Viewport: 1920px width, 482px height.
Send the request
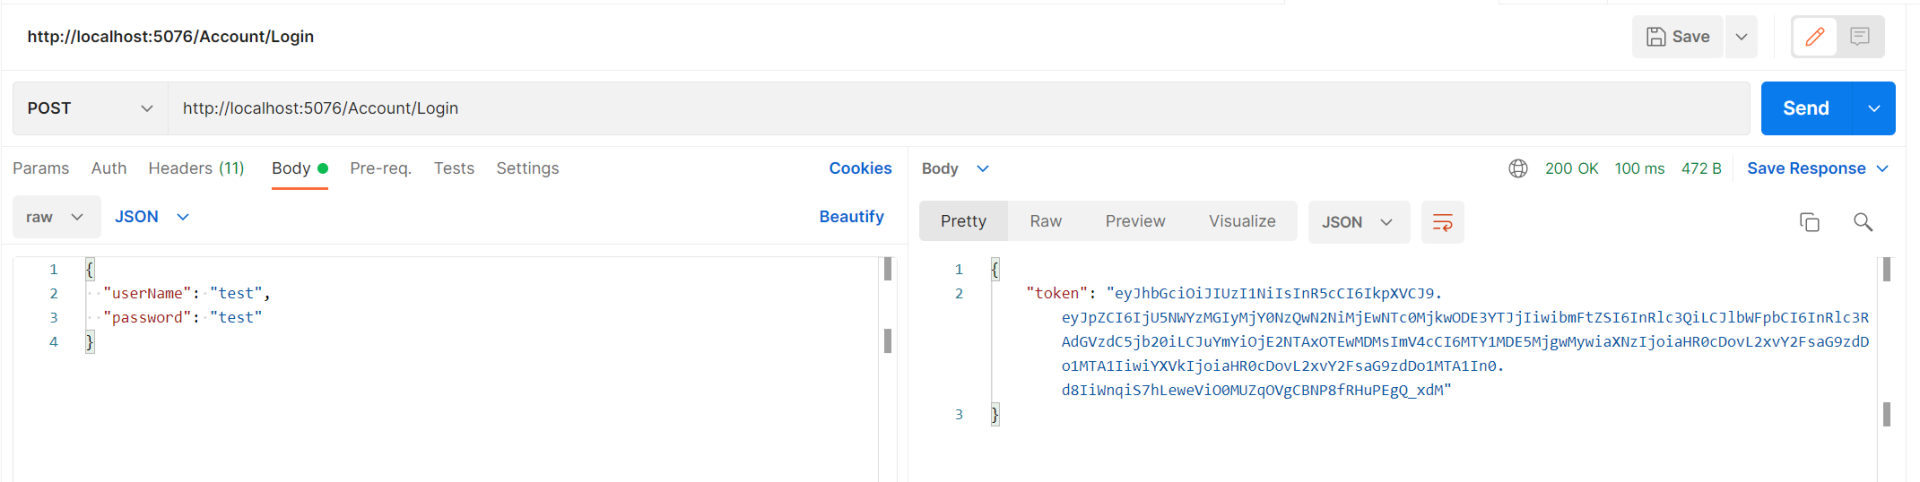(x=1806, y=108)
